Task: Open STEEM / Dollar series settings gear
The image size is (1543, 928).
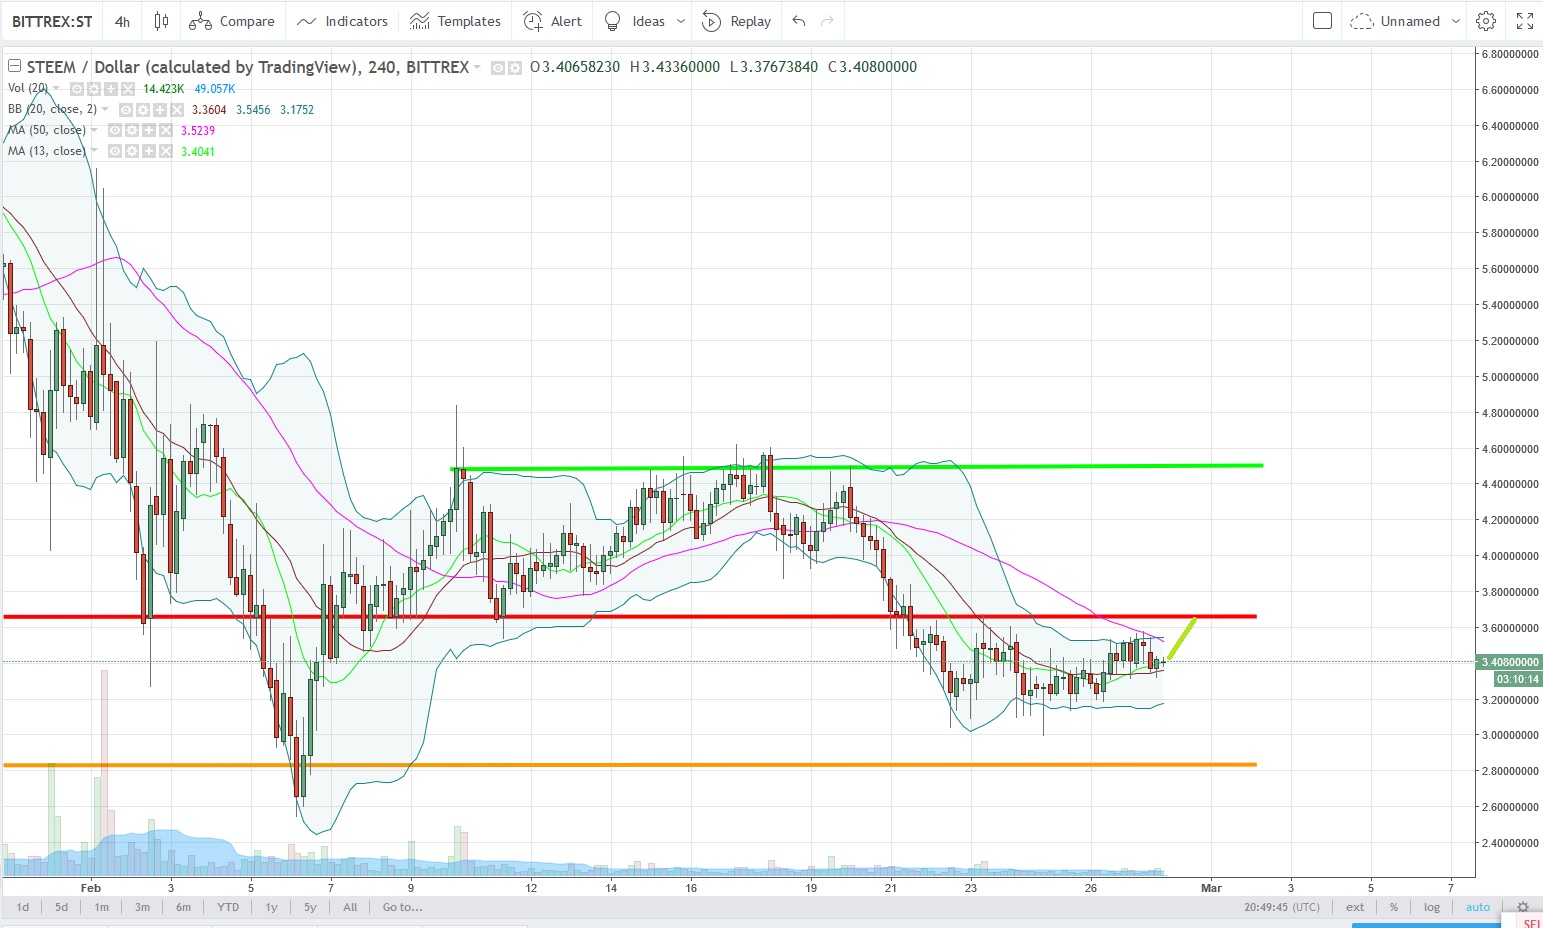Action: (514, 68)
